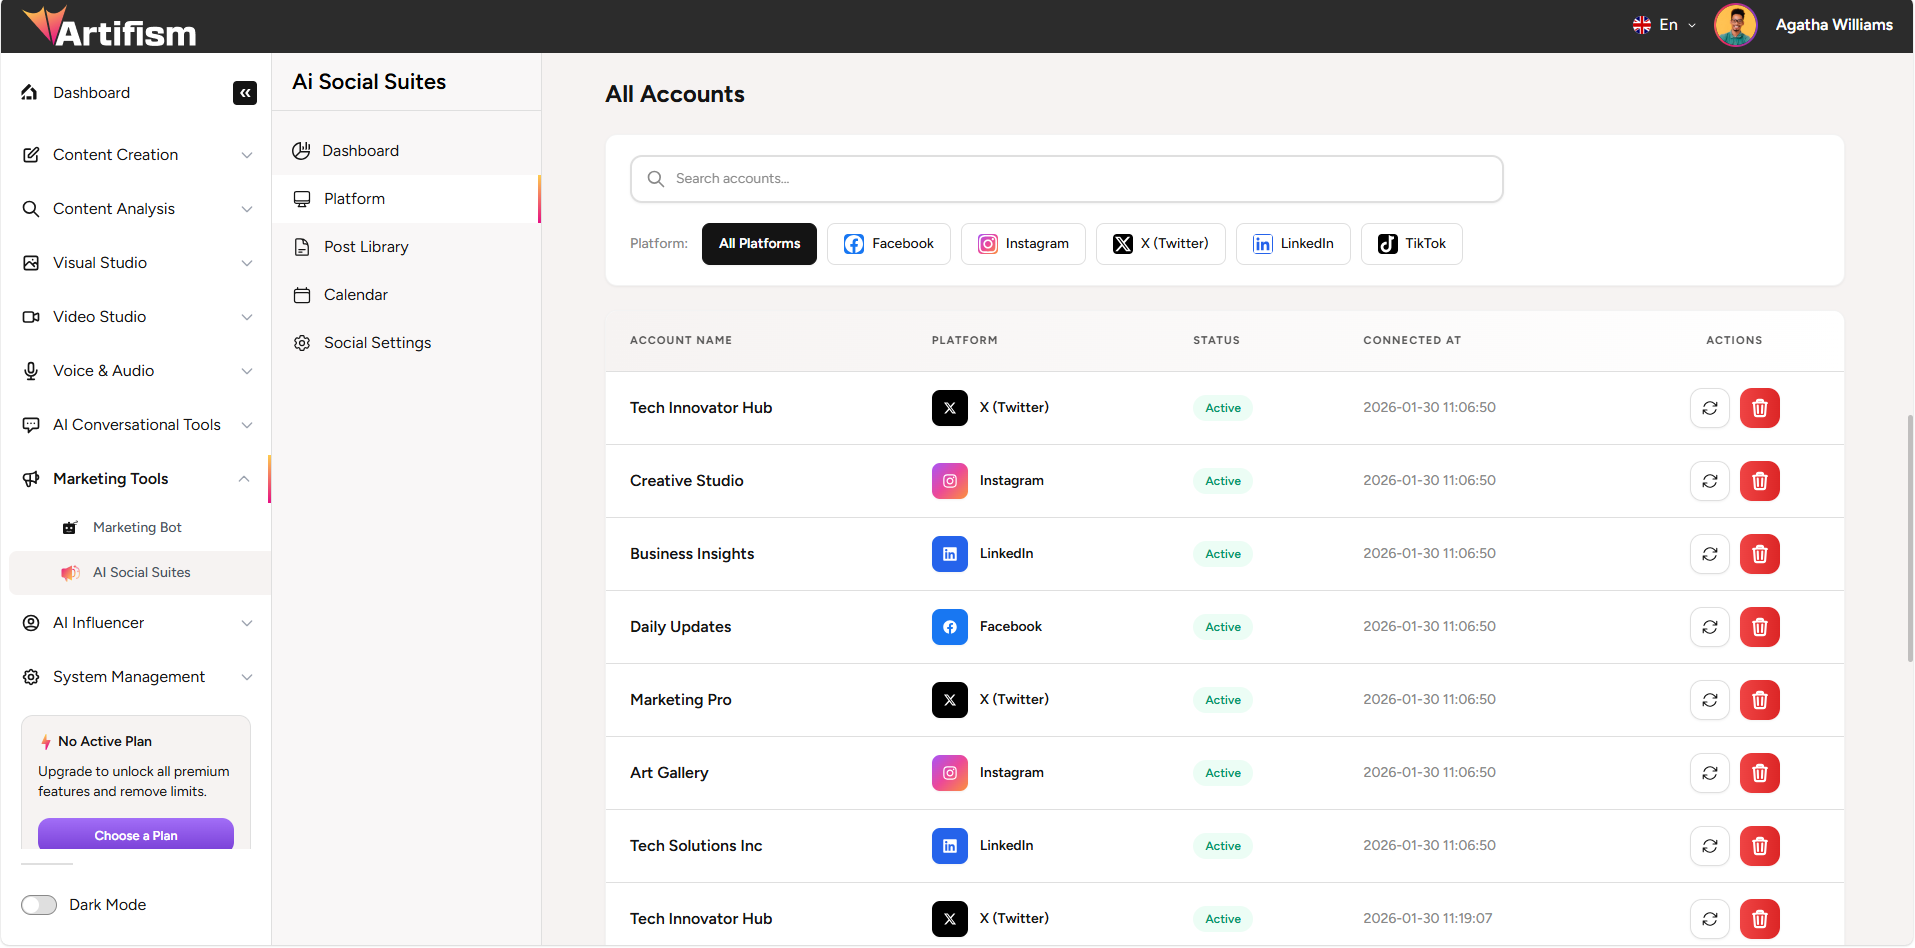
Task: Expand the AI Influencer section
Action: point(247,622)
